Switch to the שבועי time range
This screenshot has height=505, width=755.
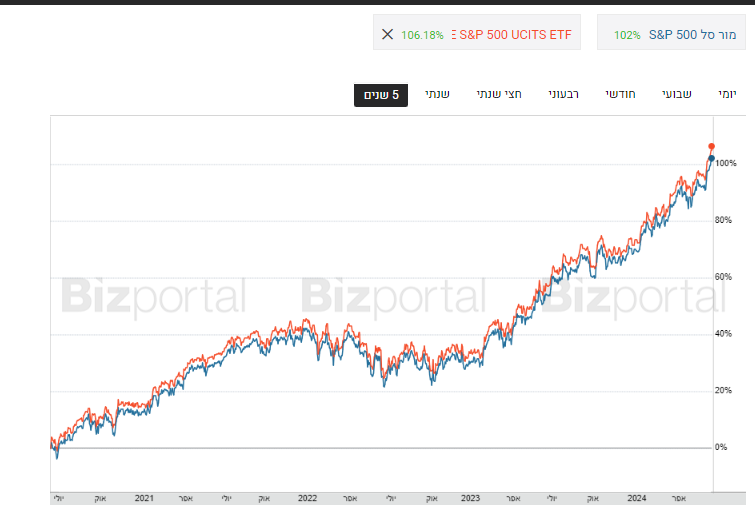(x=677, y=94)
